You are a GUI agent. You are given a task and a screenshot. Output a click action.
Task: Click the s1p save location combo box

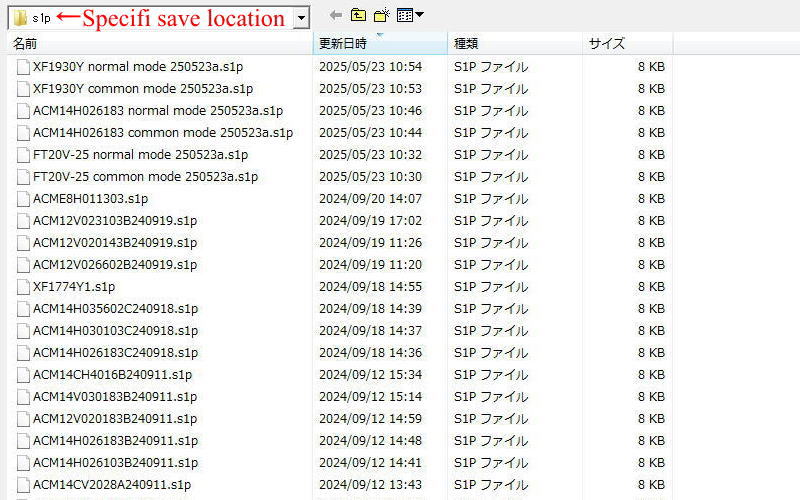tap(159, 18)
